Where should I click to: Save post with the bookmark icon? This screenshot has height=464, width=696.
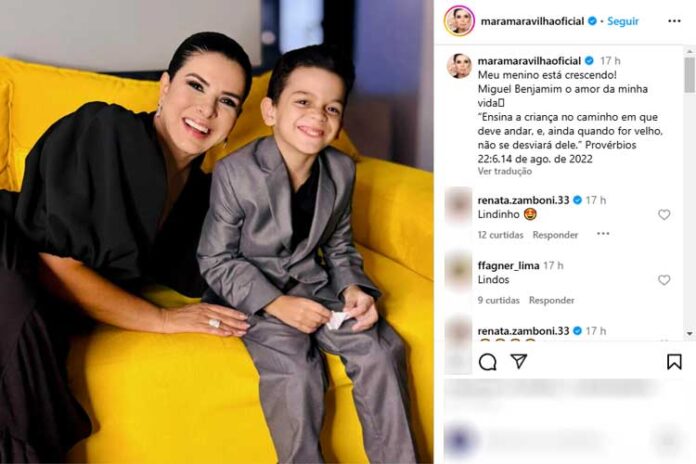pos(674,361)
